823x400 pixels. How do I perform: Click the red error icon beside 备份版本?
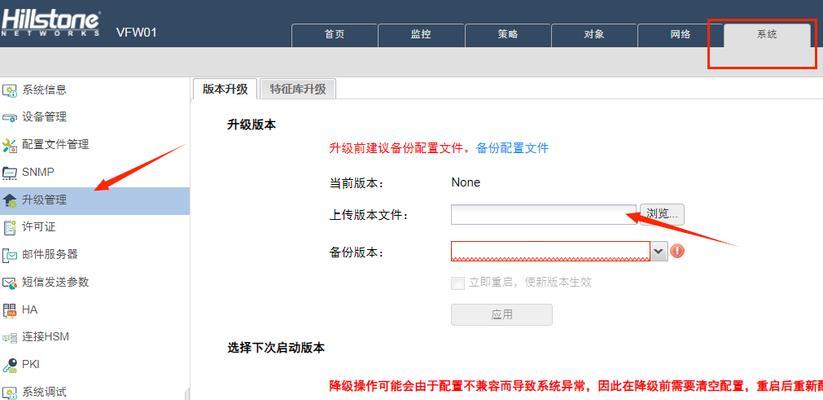pos(677,251)
